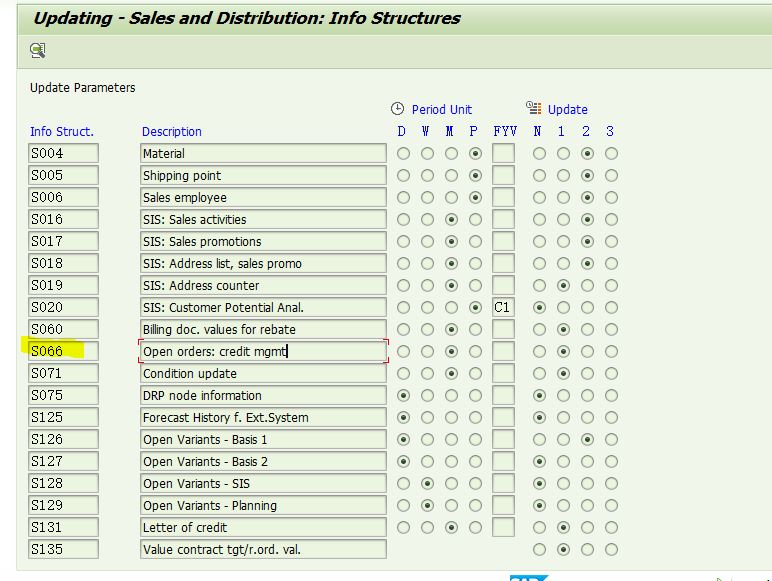The width and height of the screenshot is (772, 581).
Task: Set S131 Letter of credit update to N
Action: 539,528
